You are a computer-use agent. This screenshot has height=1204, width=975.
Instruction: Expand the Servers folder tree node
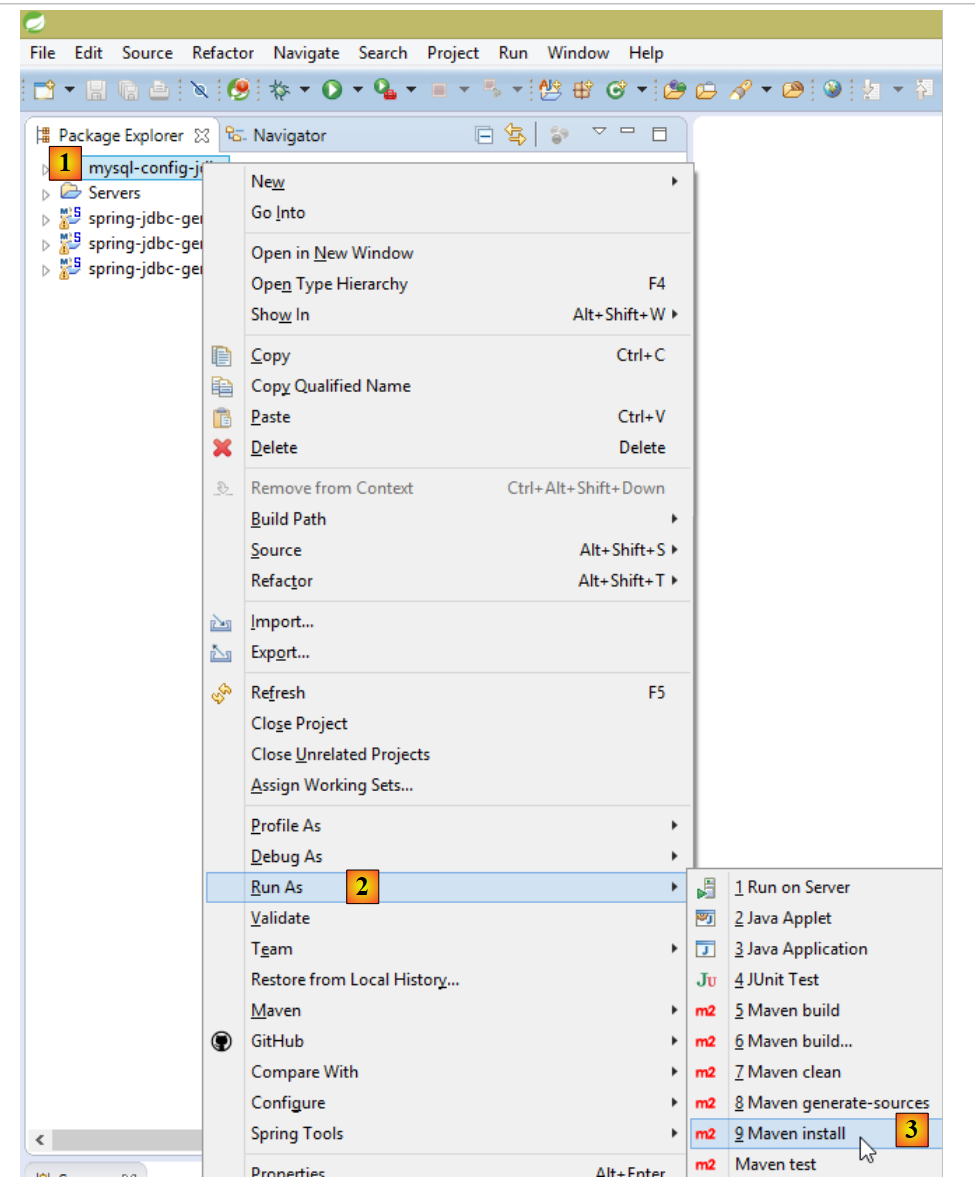click(46, 194)
